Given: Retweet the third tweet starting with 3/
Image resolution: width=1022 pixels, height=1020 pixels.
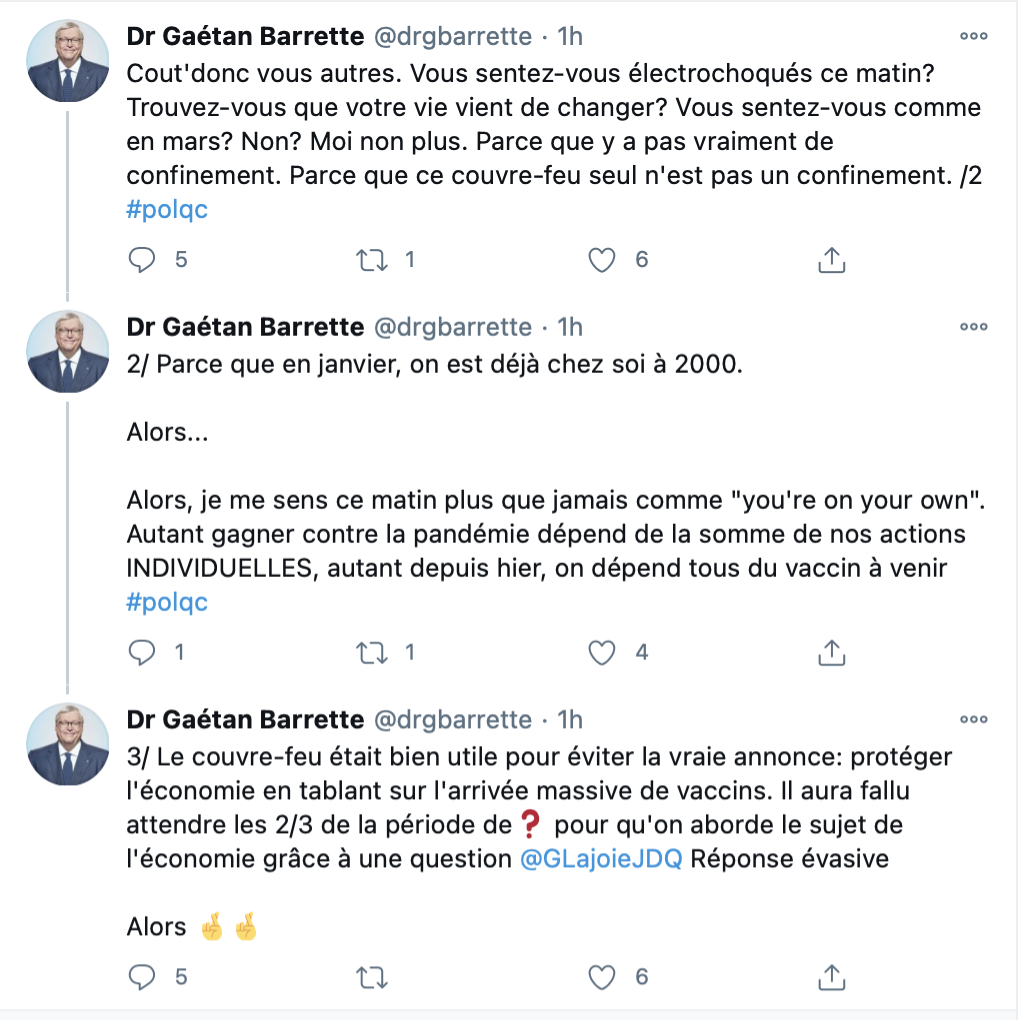Looking at the screenshot, I should (x=372, y=977).
